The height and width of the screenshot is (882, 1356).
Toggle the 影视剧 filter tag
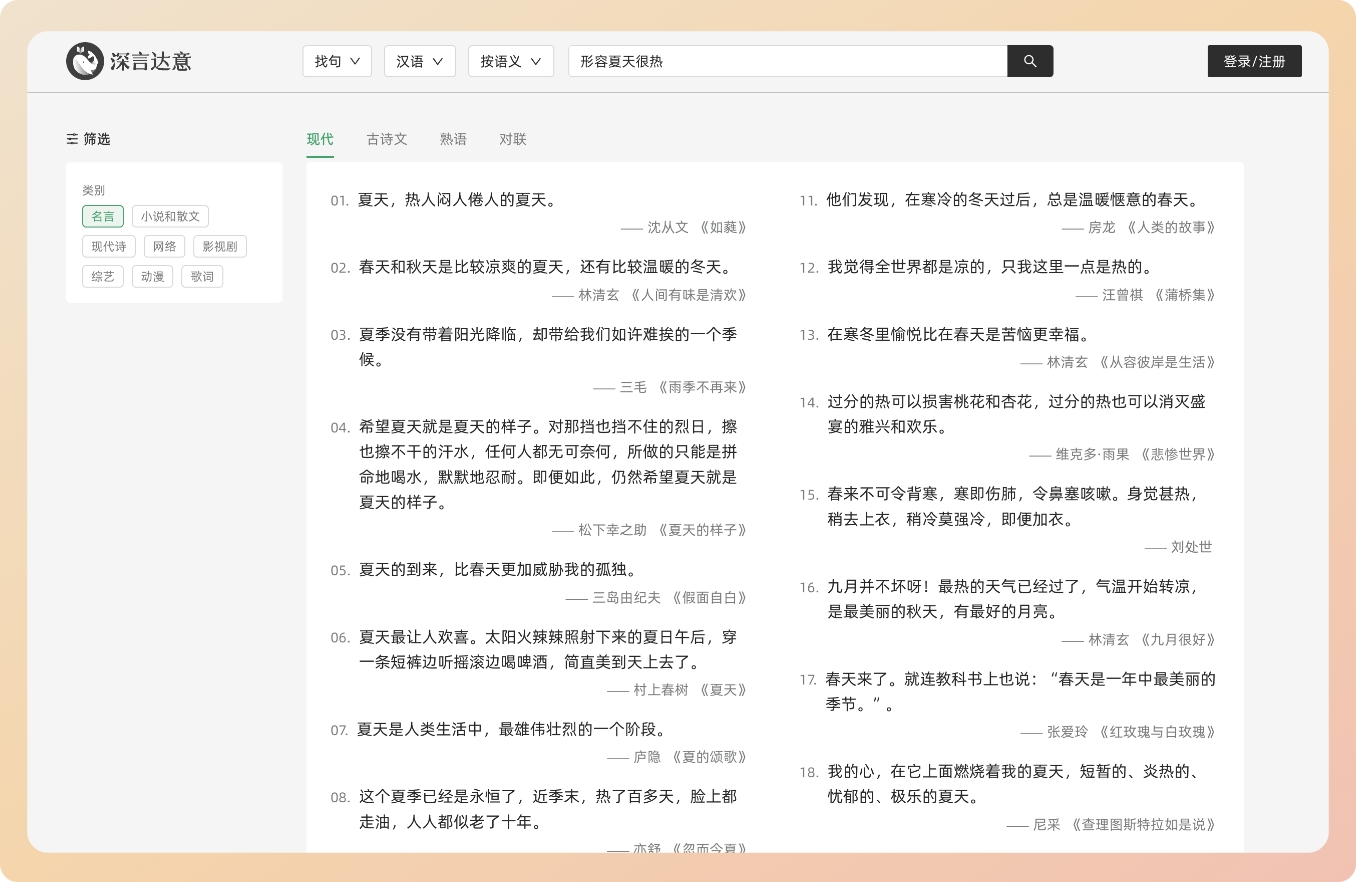pyautogui.click(x=219, y=246)
